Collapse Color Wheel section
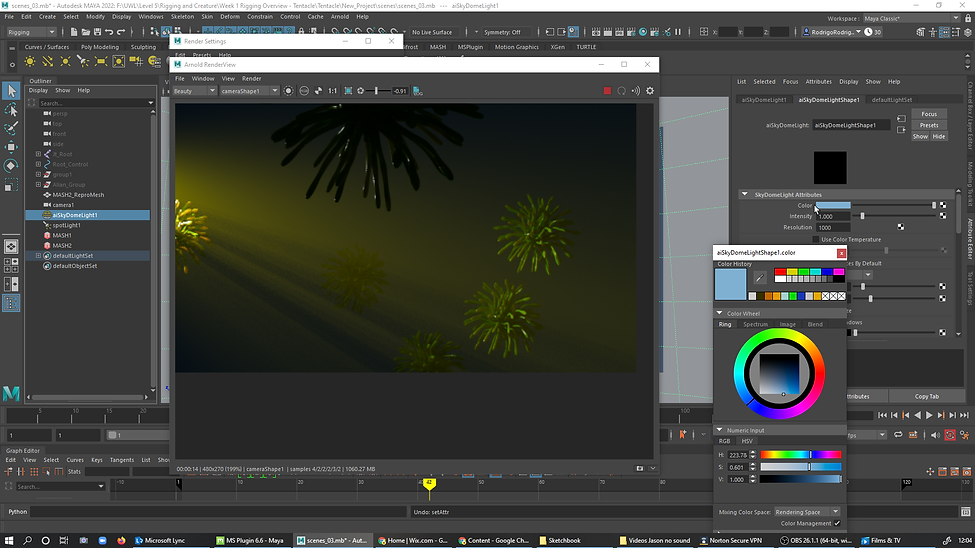The image size is (975, 548). point(719,313)
